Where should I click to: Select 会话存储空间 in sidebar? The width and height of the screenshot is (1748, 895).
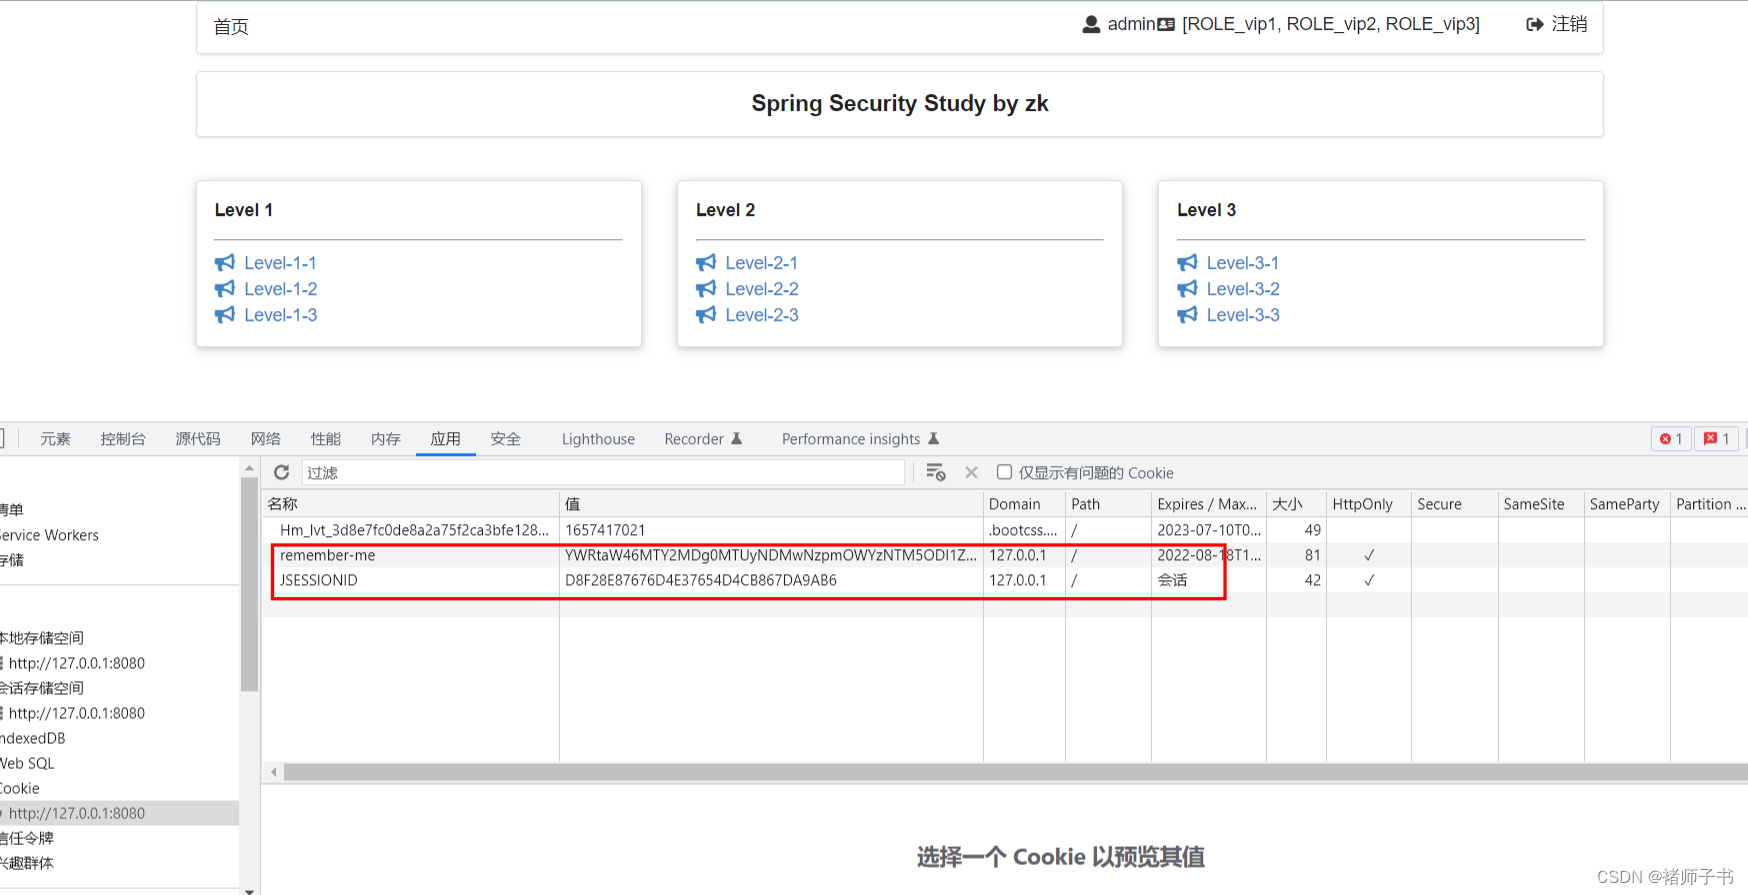pyautogui.click(x=42, y=688)
